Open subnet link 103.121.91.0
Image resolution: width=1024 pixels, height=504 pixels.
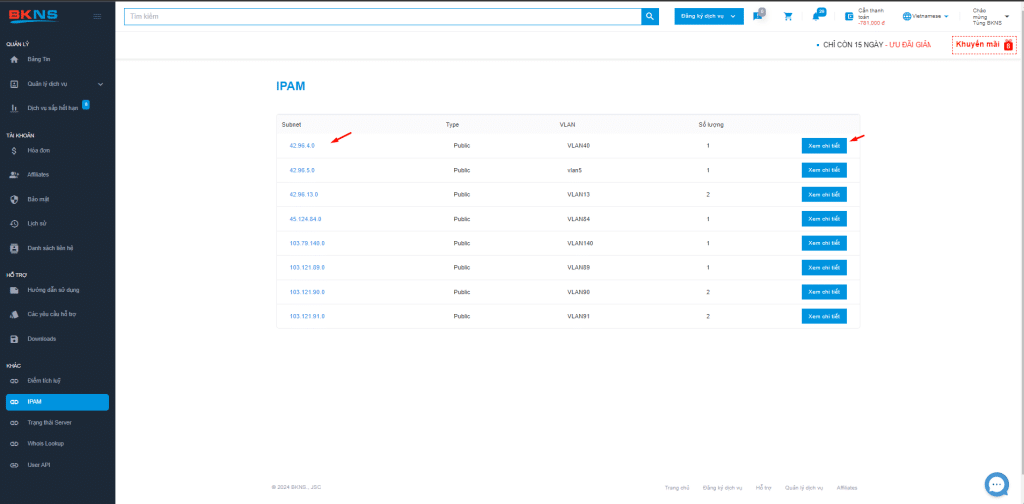307,316
